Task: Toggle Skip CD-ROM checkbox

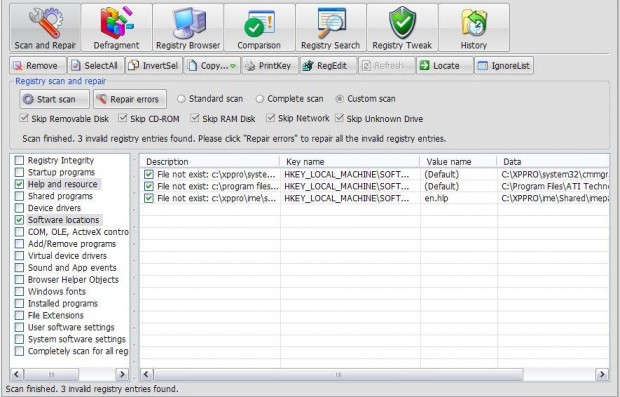Action: [x=123, y=118]
